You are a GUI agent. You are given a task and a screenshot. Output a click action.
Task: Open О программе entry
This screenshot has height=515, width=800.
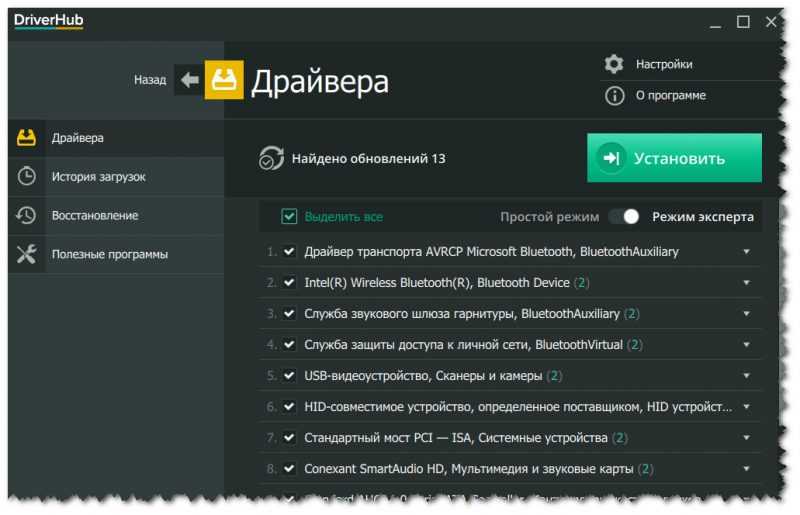[670, 95]
